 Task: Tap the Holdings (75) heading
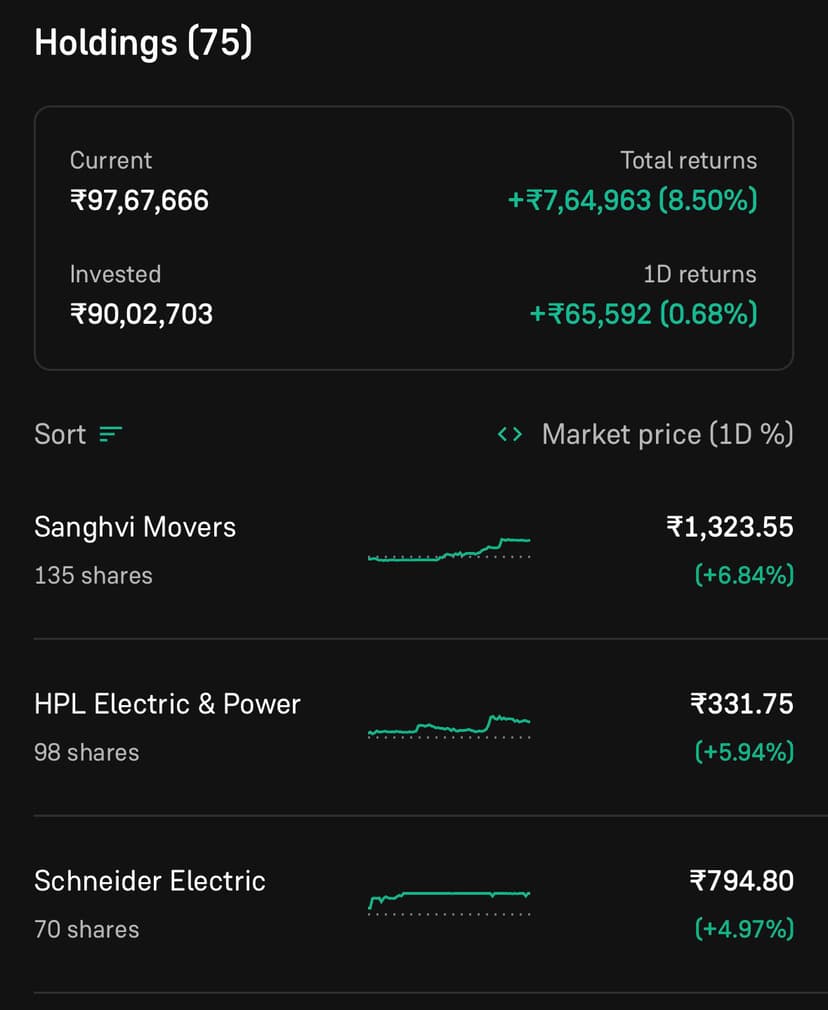143,43
